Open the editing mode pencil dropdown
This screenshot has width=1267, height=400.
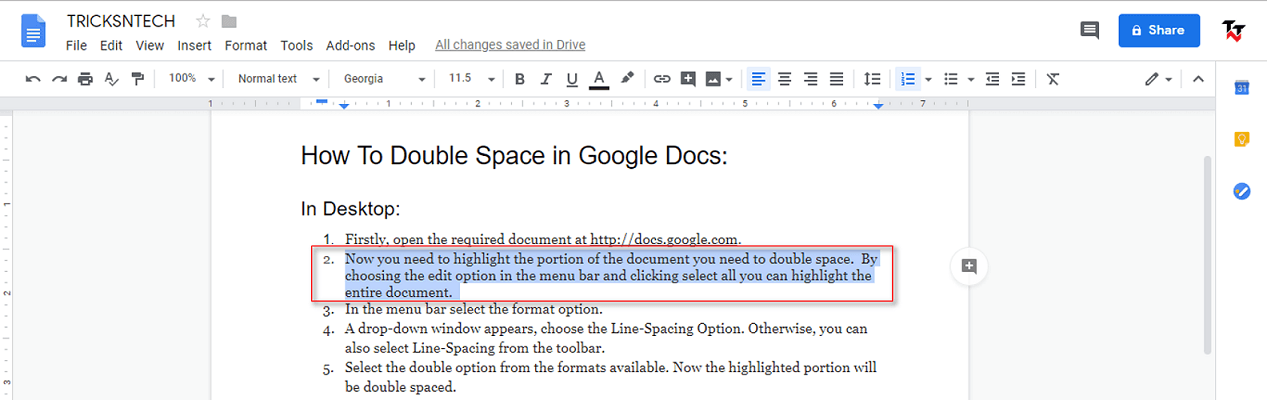1158,79
